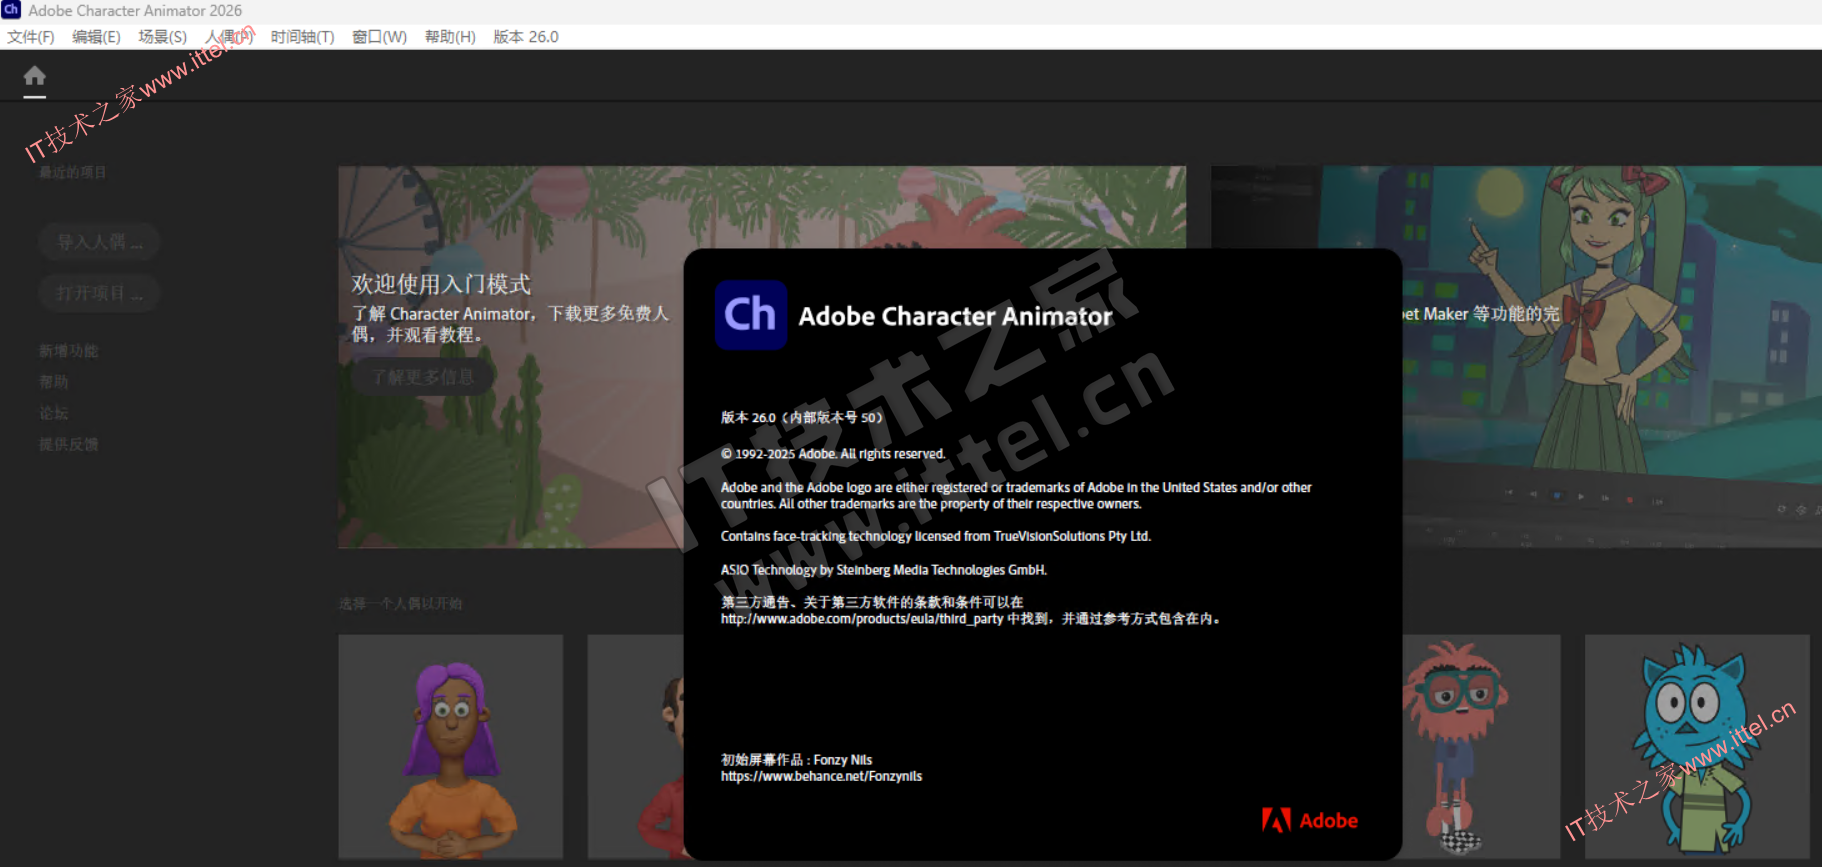Open the 场景(S) menu
Image resolution: width=1822 pixels, height=867 pixels.
[x=162, y=37]
